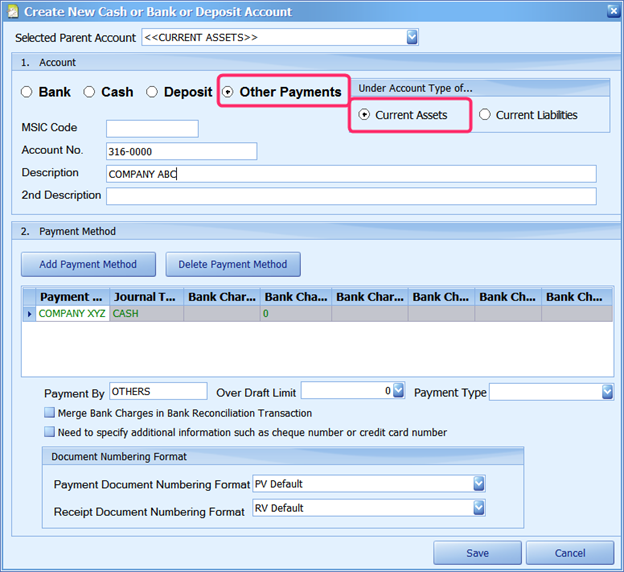Select the Deposit radio button

pos(152,92)
